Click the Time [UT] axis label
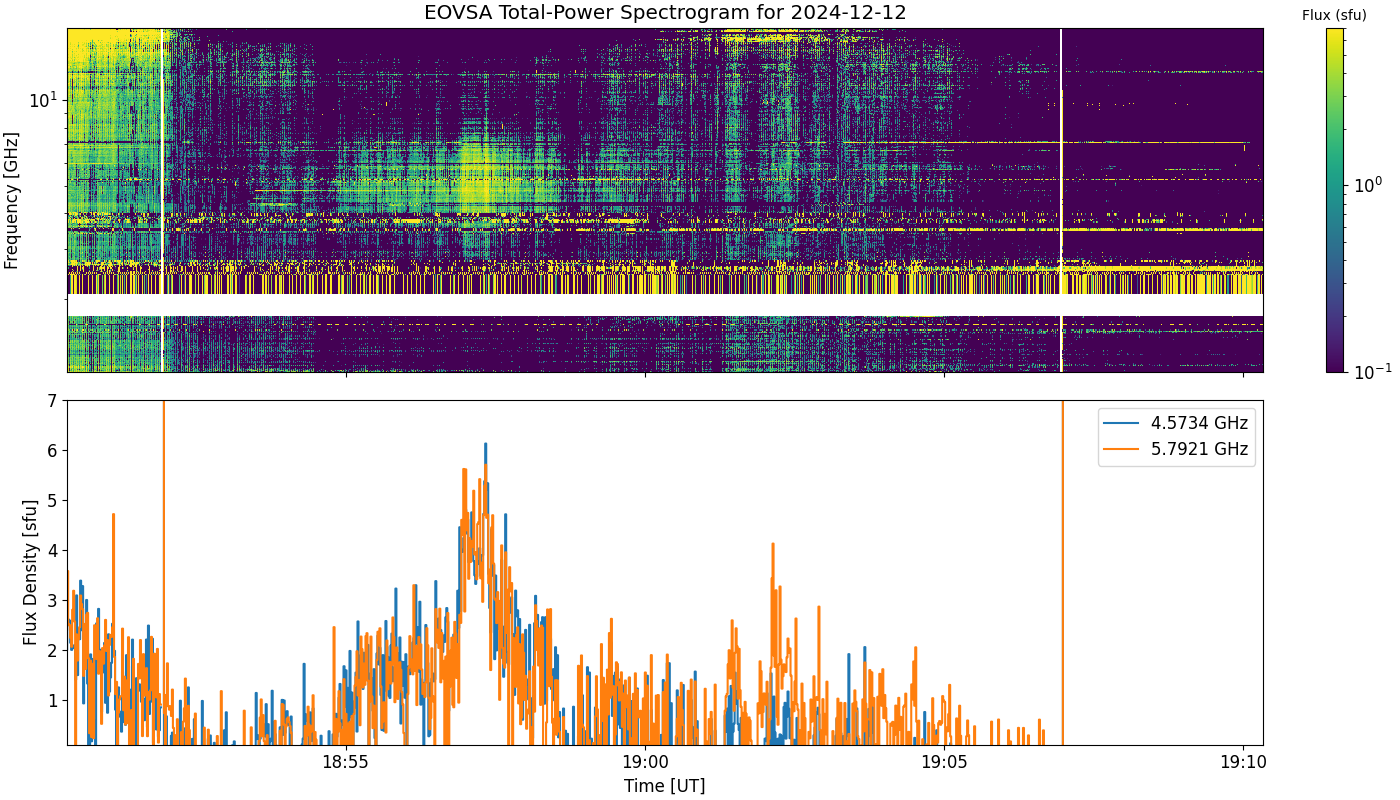The width and height of the screenshot is (1400, 800). [664, 786]
